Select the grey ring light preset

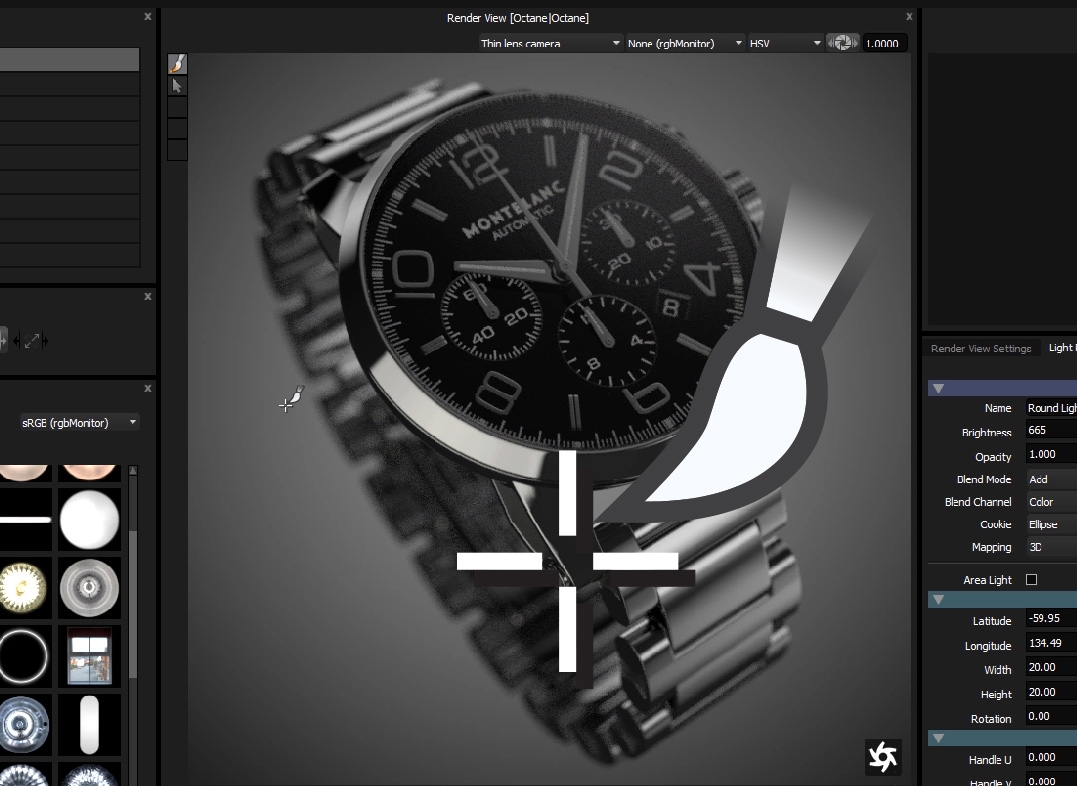pos(89,587)
